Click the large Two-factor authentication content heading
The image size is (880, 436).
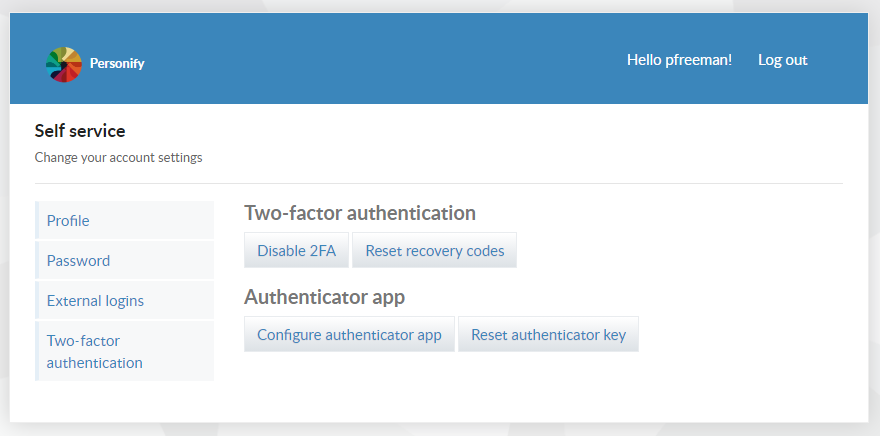tap(360, 213)
